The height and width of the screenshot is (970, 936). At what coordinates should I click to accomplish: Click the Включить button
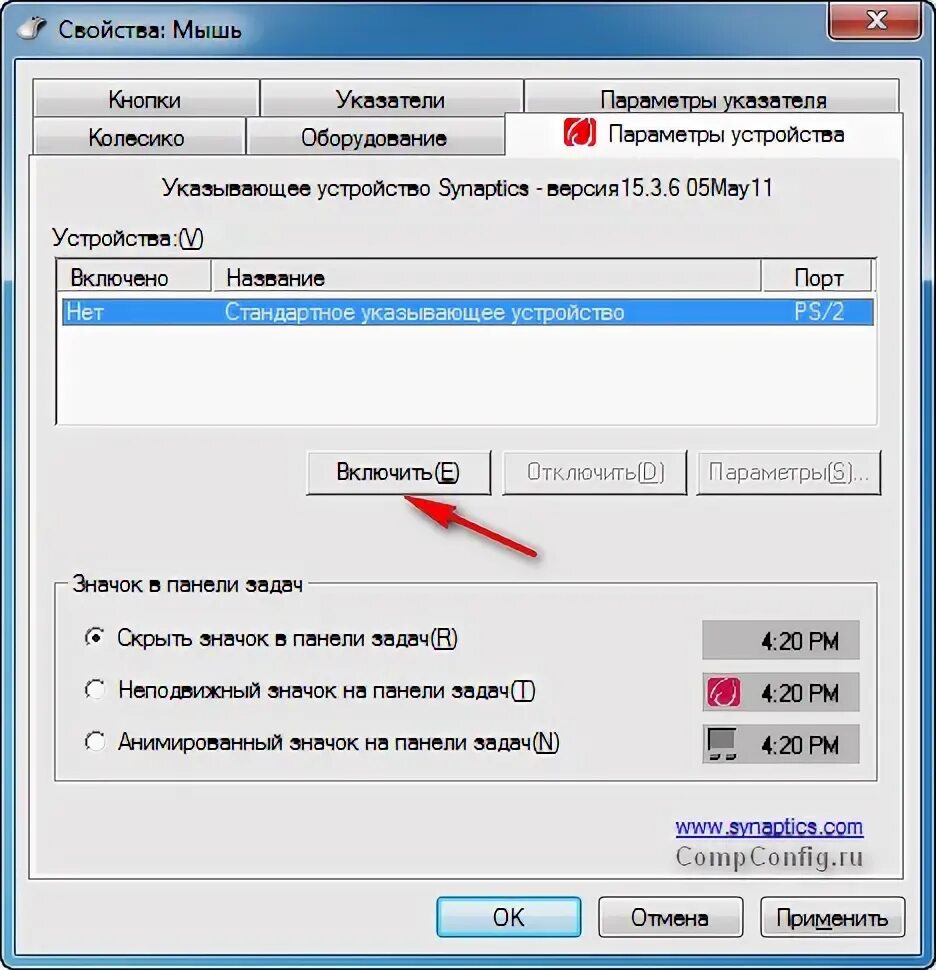[398, 473]
